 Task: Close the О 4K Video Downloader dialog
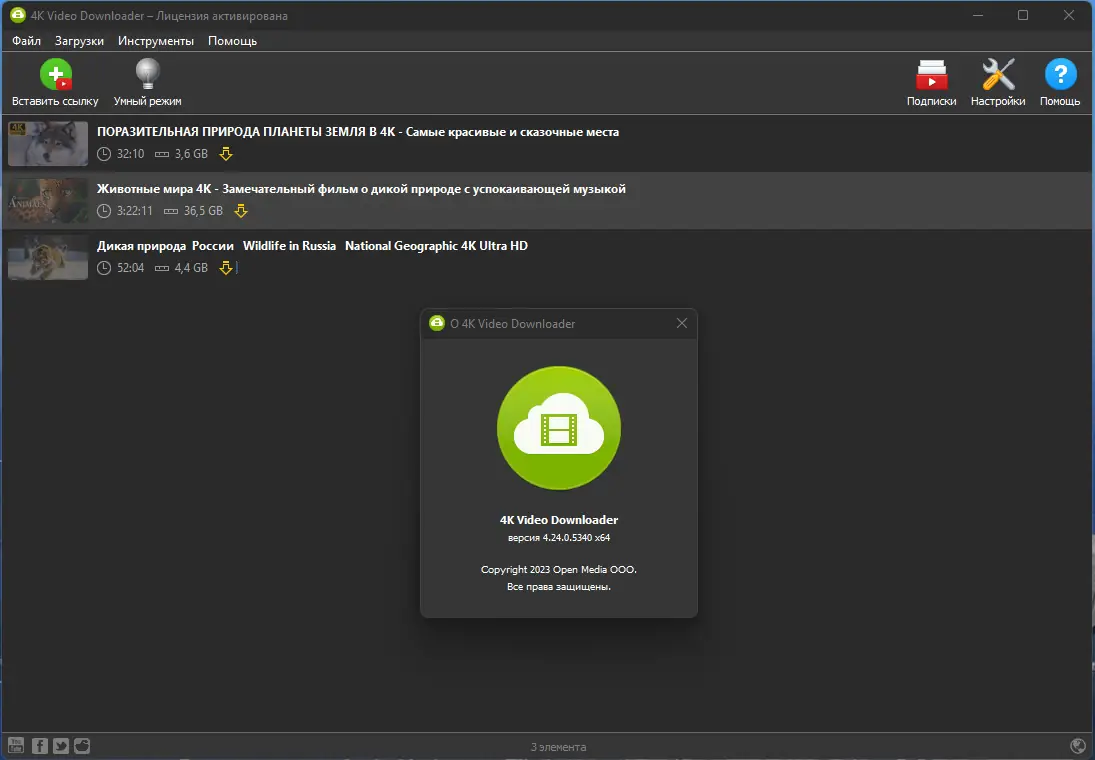coord(682,323)
